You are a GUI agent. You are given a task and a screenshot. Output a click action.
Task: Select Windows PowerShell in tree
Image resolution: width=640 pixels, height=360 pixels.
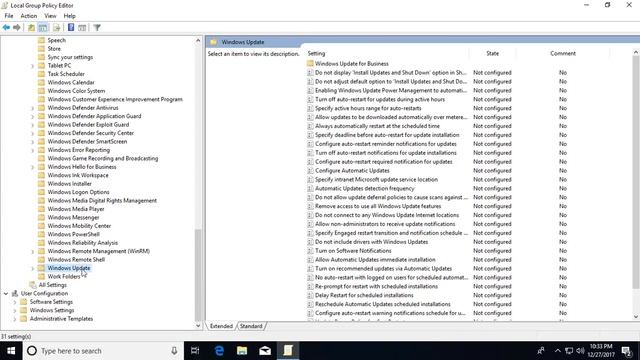73,234
